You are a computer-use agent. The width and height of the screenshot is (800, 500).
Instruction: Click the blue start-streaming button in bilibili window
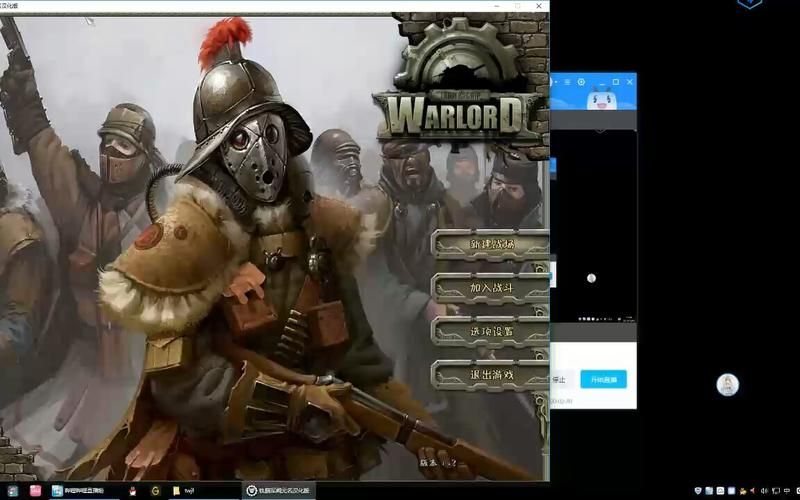pyautogui.click(x=603, y=380)
